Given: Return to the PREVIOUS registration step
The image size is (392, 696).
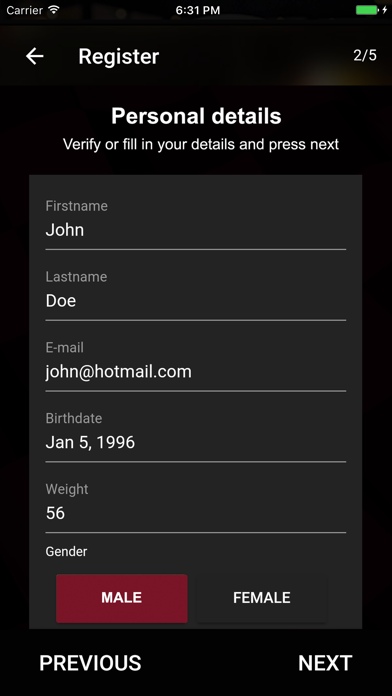Looking at the screenshot, I should 90,663.
